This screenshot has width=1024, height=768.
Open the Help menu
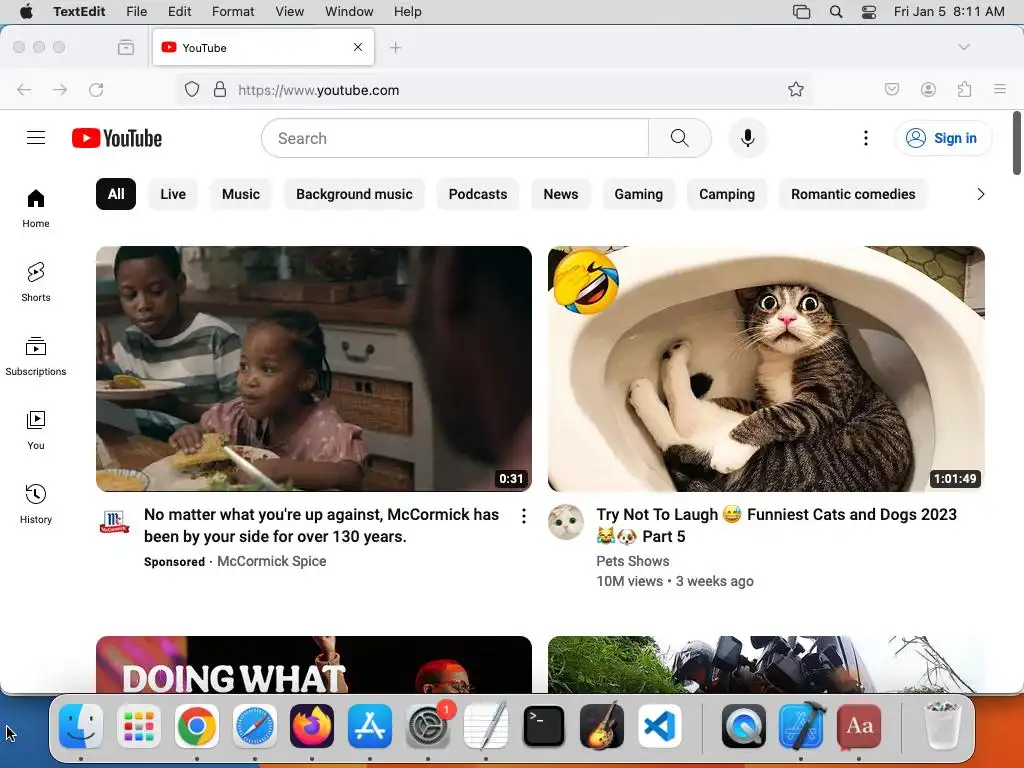tap(408, 12)
